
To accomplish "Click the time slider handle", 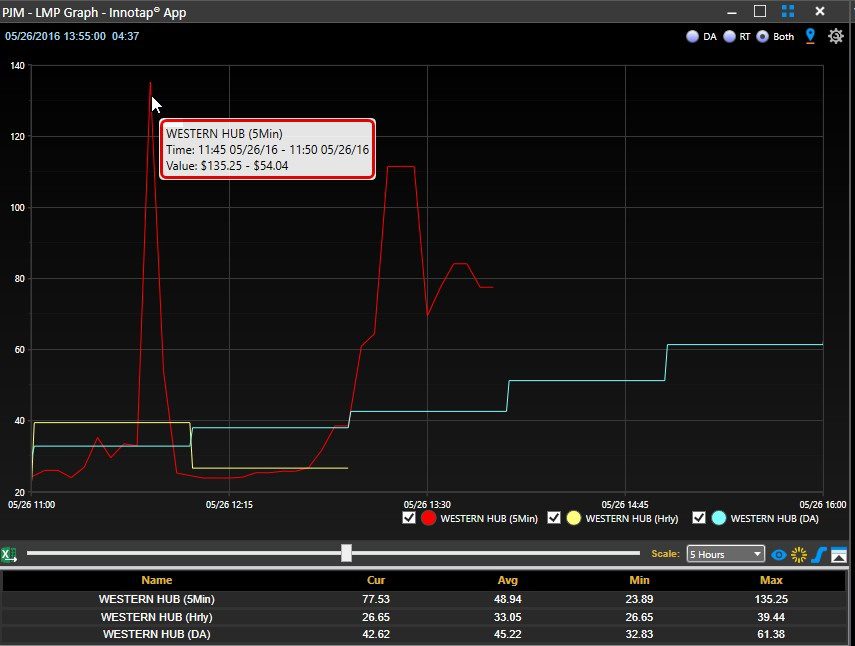I will click(x=346, y=553).
